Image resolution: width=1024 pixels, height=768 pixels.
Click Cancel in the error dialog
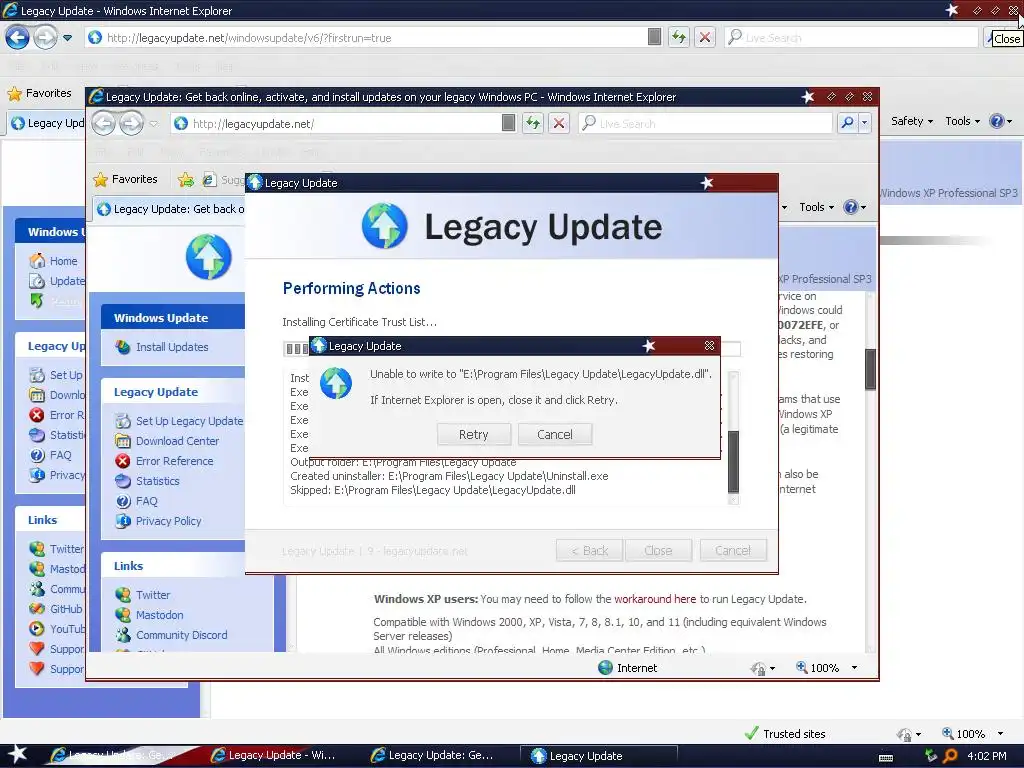point(554,434)
